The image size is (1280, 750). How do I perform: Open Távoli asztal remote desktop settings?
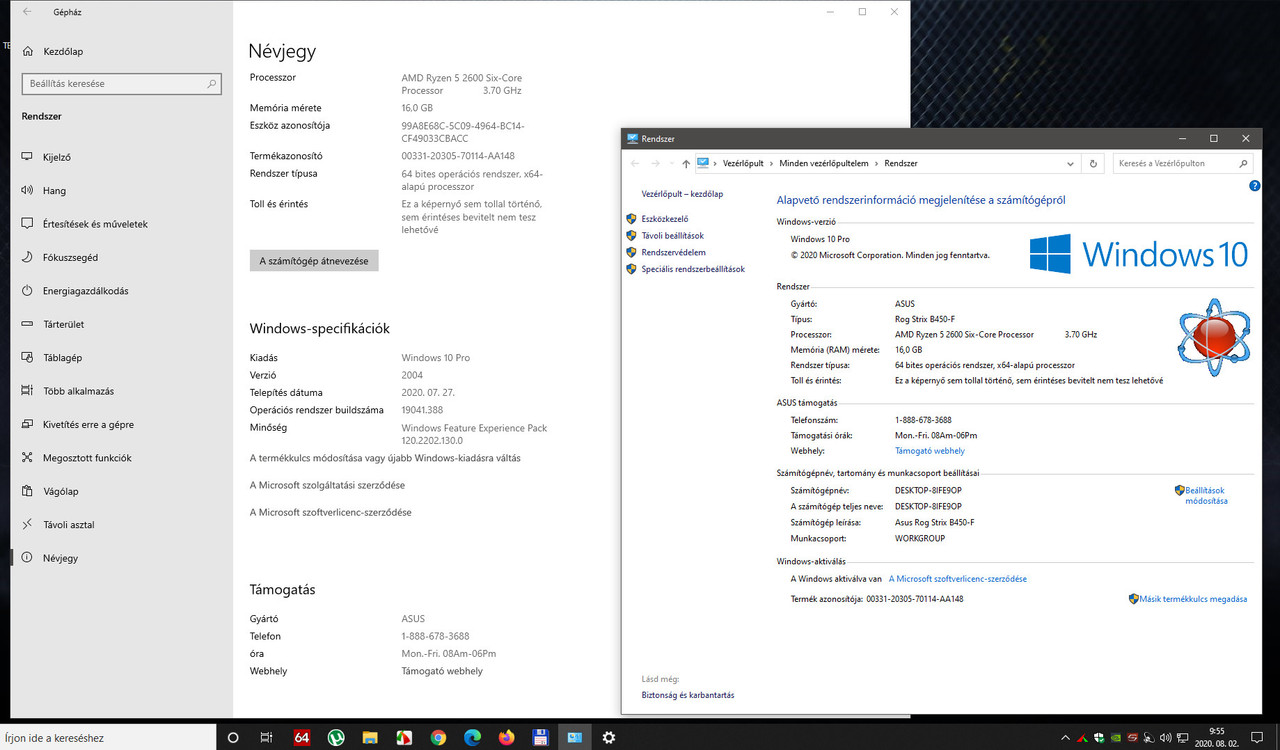[68, 524]
